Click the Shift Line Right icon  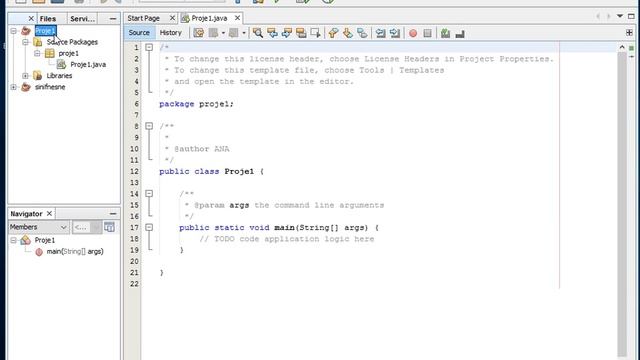click(395, 33)
